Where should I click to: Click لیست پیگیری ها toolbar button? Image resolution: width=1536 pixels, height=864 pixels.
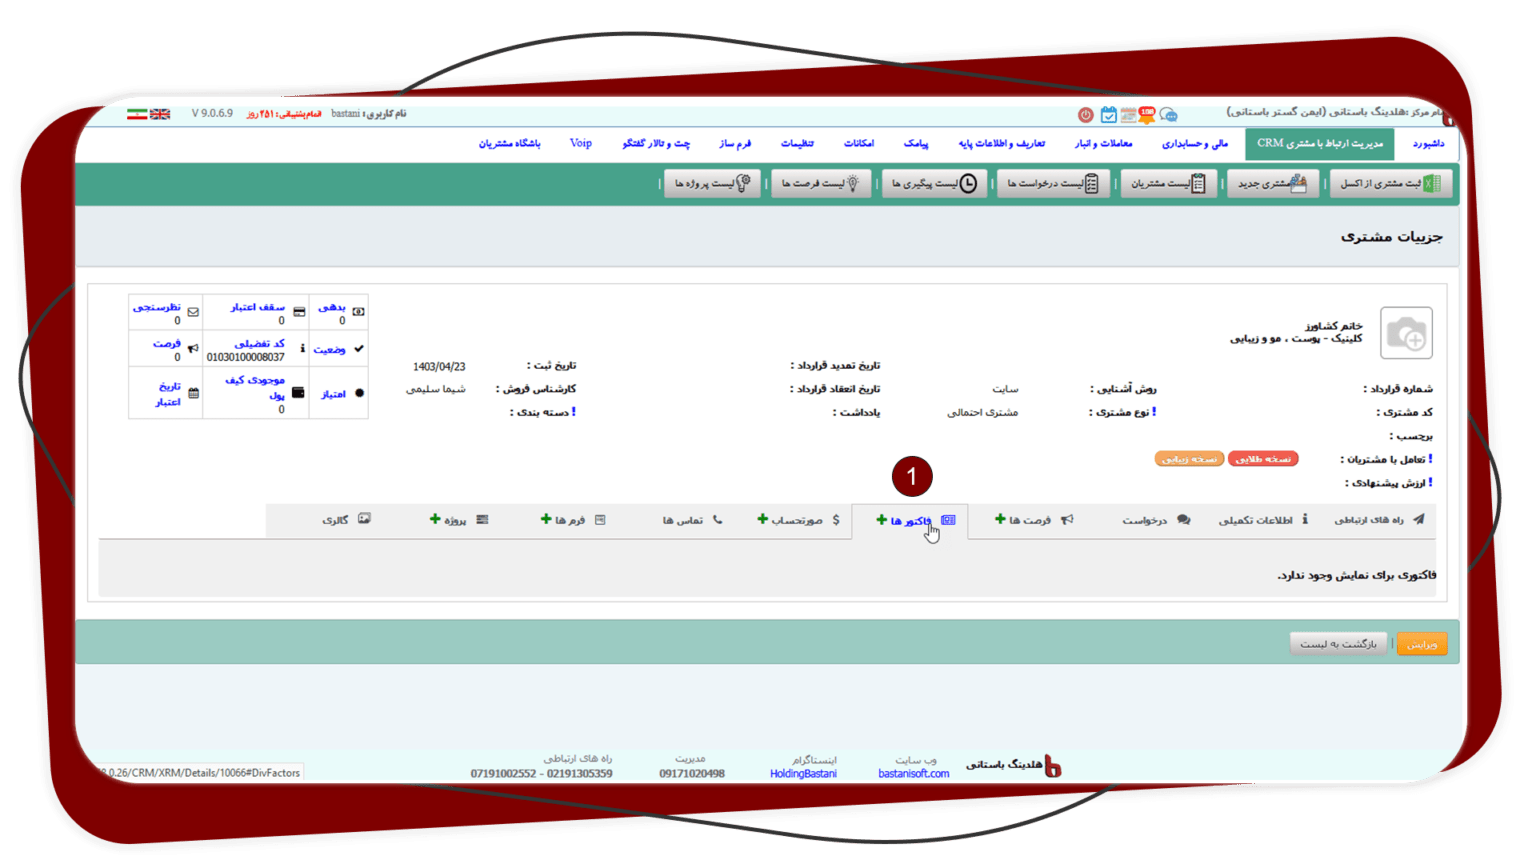(x=934, y=184)
